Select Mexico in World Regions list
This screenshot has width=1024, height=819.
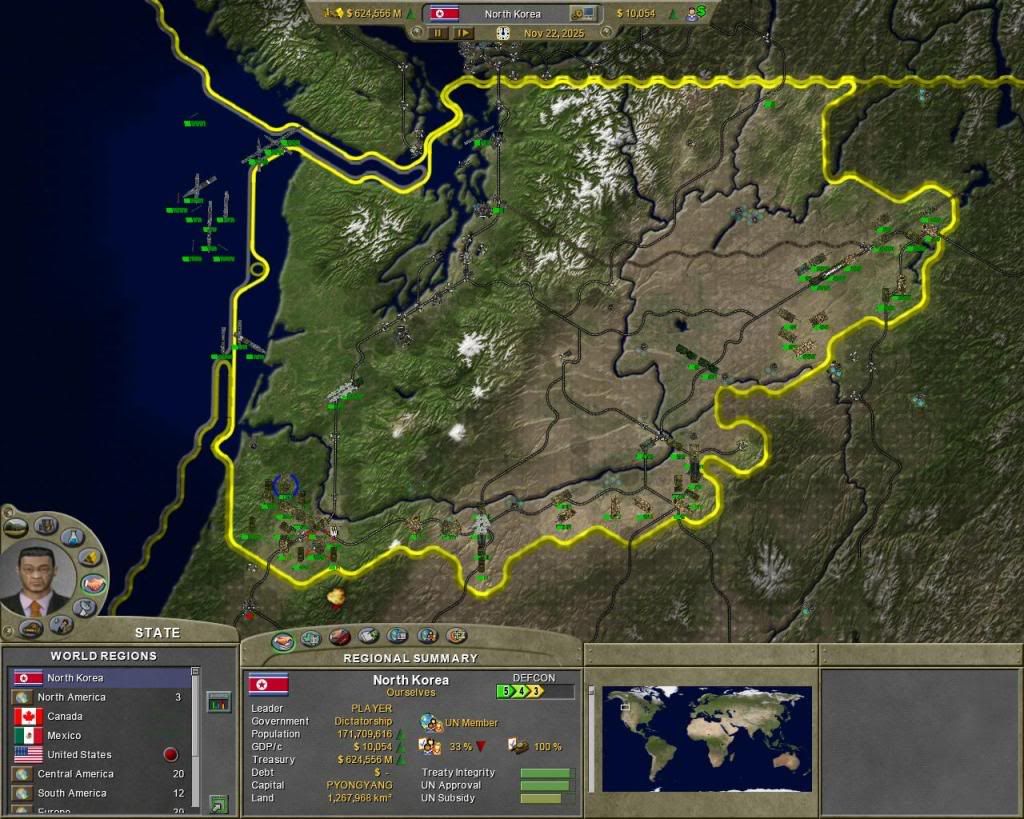[101, 735]
